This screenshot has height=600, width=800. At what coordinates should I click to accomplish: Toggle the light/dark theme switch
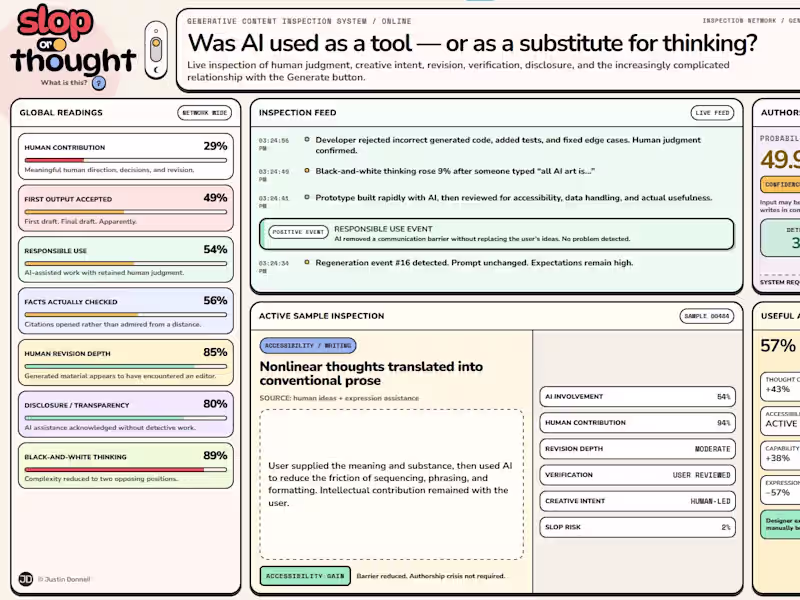pos(156,50)
